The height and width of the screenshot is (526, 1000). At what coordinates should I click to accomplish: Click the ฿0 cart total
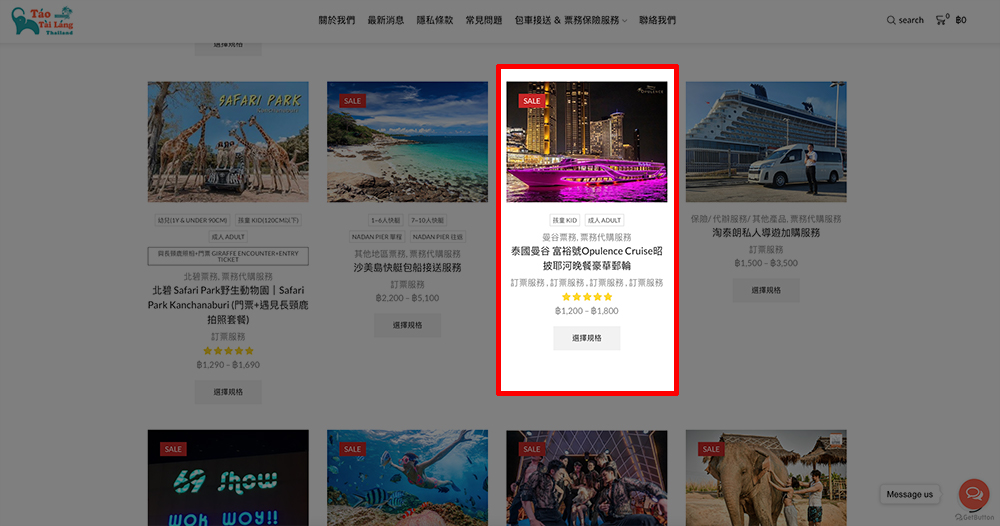(x=960, y=20)
